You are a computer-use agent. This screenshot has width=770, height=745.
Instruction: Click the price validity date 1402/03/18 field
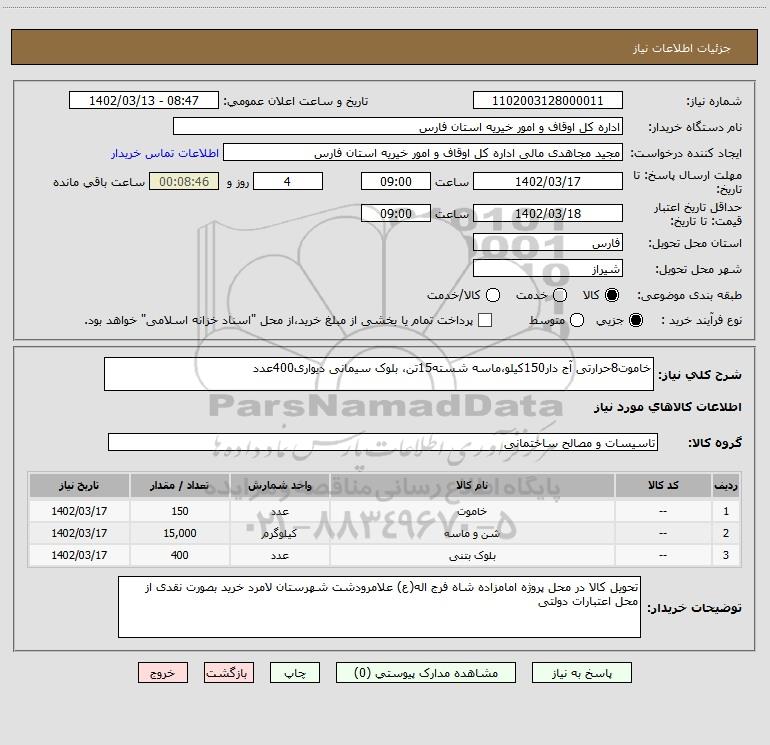click(548, 214)
